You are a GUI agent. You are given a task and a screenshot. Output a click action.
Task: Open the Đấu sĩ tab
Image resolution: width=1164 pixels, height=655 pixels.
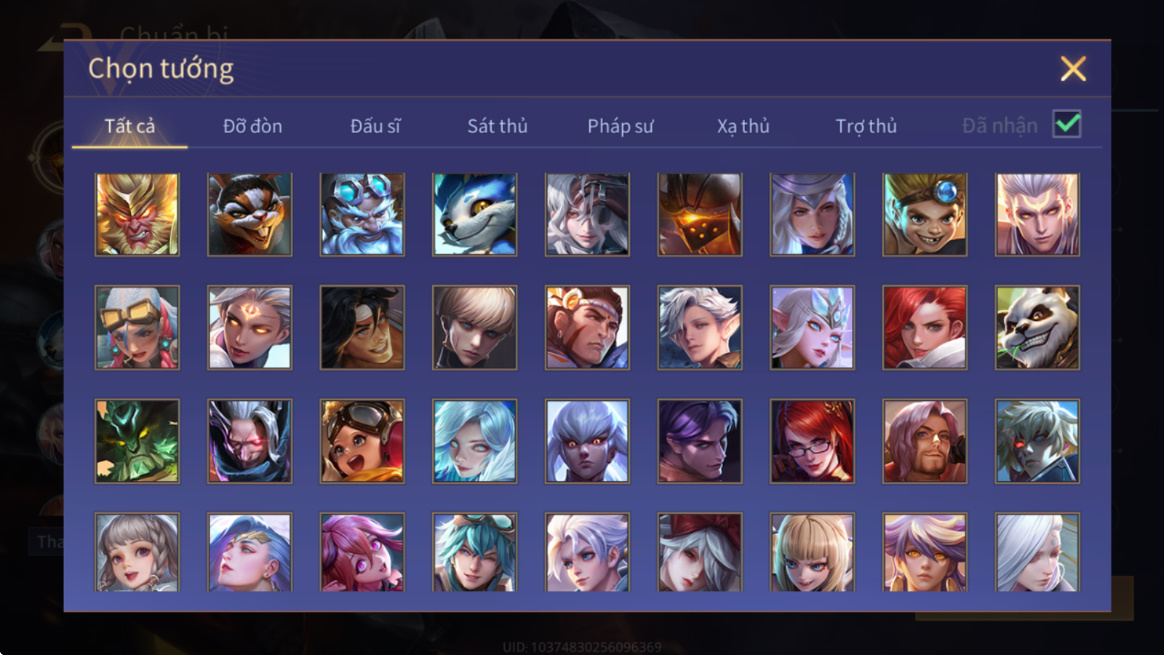[375, 126]
